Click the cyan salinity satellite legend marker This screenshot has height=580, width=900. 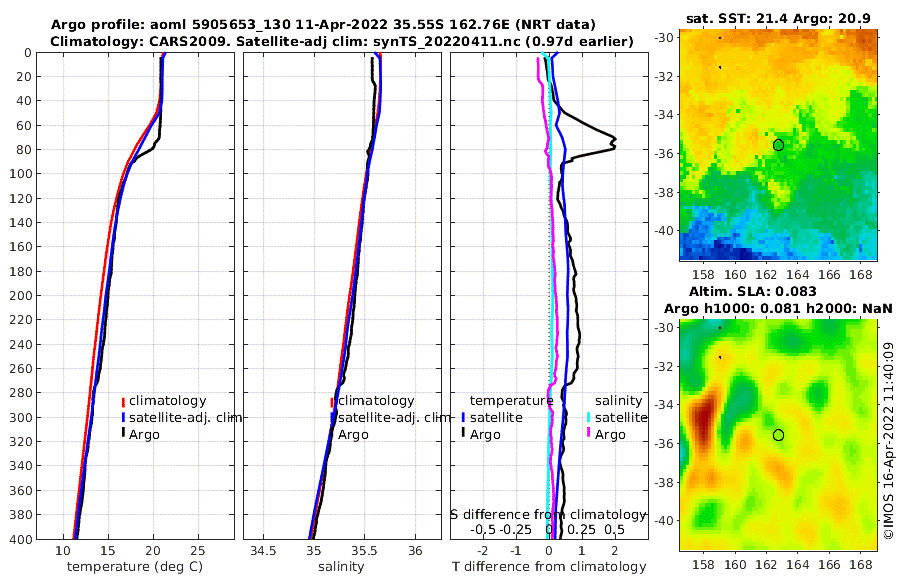589,417
